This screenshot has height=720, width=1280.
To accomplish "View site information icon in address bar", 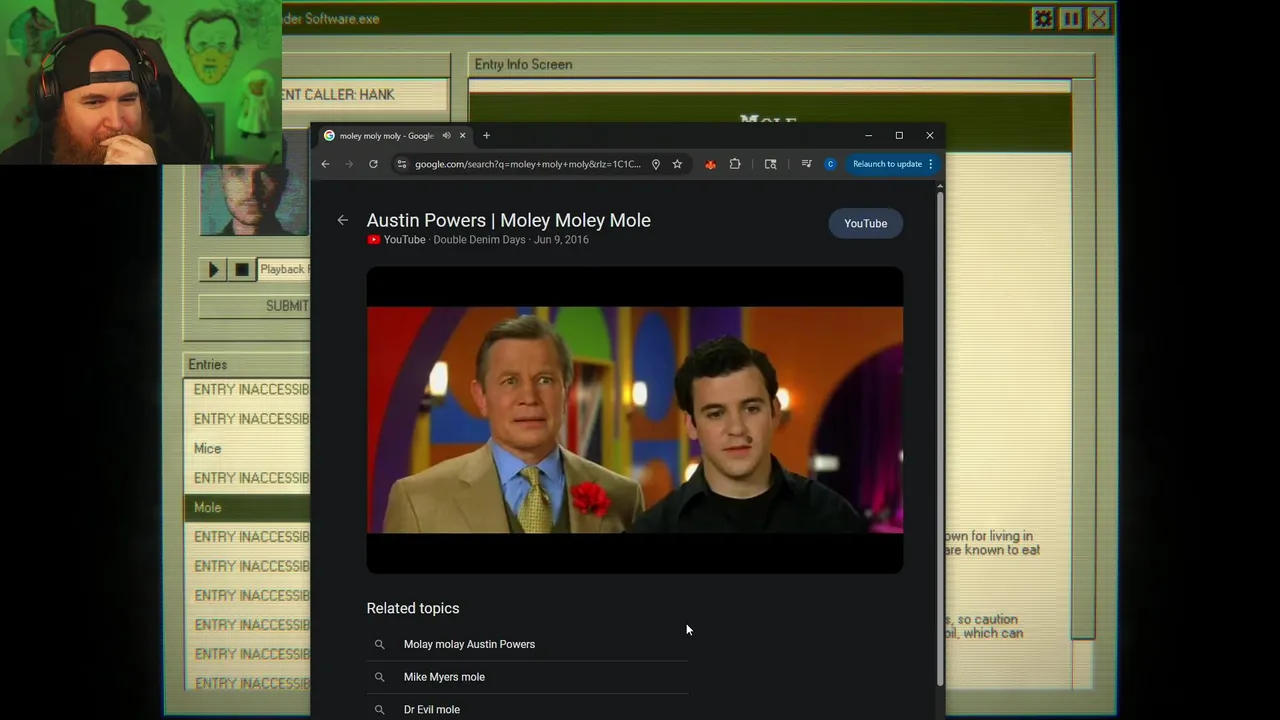I will click(402, 164).
